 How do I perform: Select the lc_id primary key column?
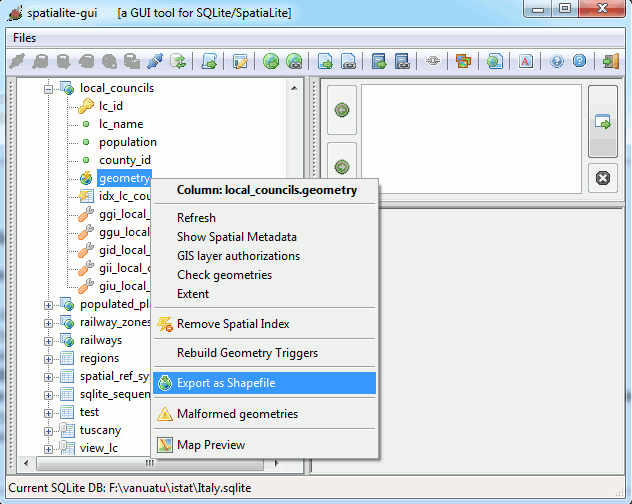tap(110, 106)
